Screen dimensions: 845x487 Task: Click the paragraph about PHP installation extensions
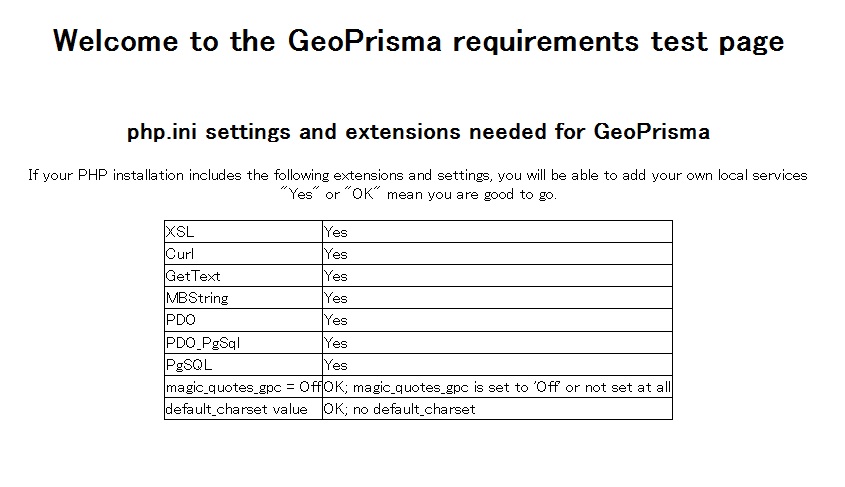point(418,184)
